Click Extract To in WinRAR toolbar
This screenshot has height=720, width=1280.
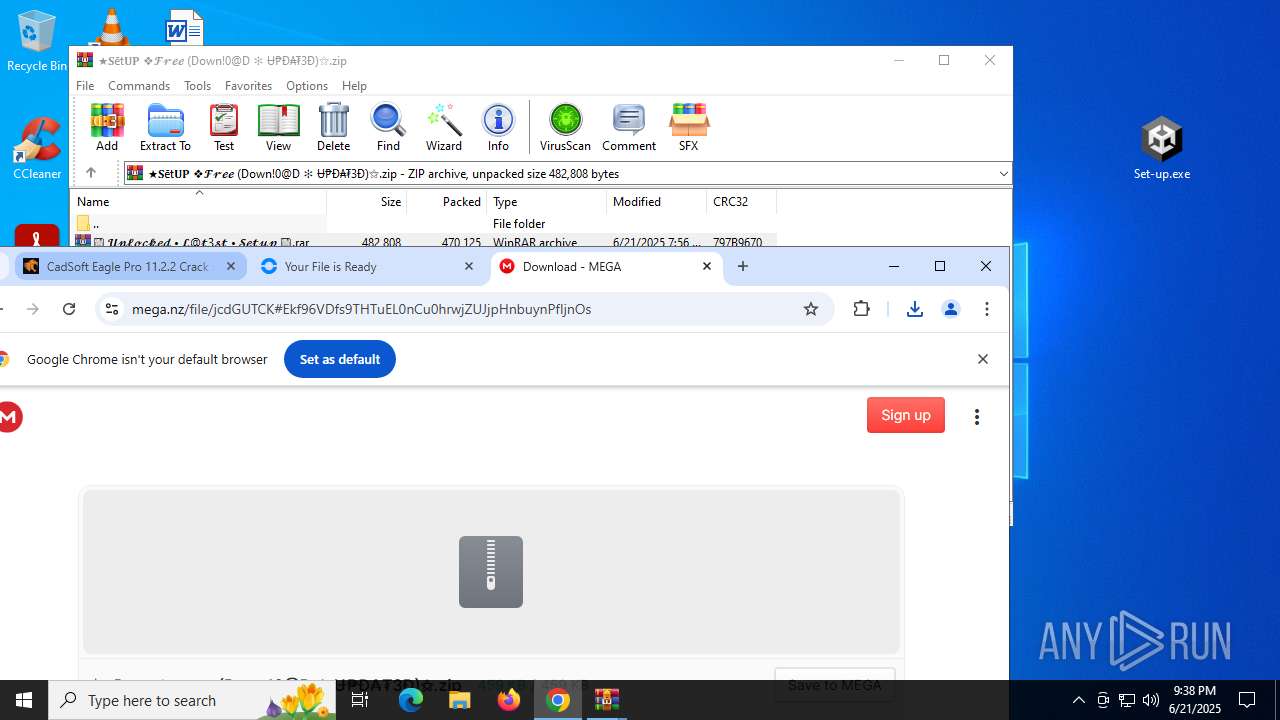[x=165, y=127]
